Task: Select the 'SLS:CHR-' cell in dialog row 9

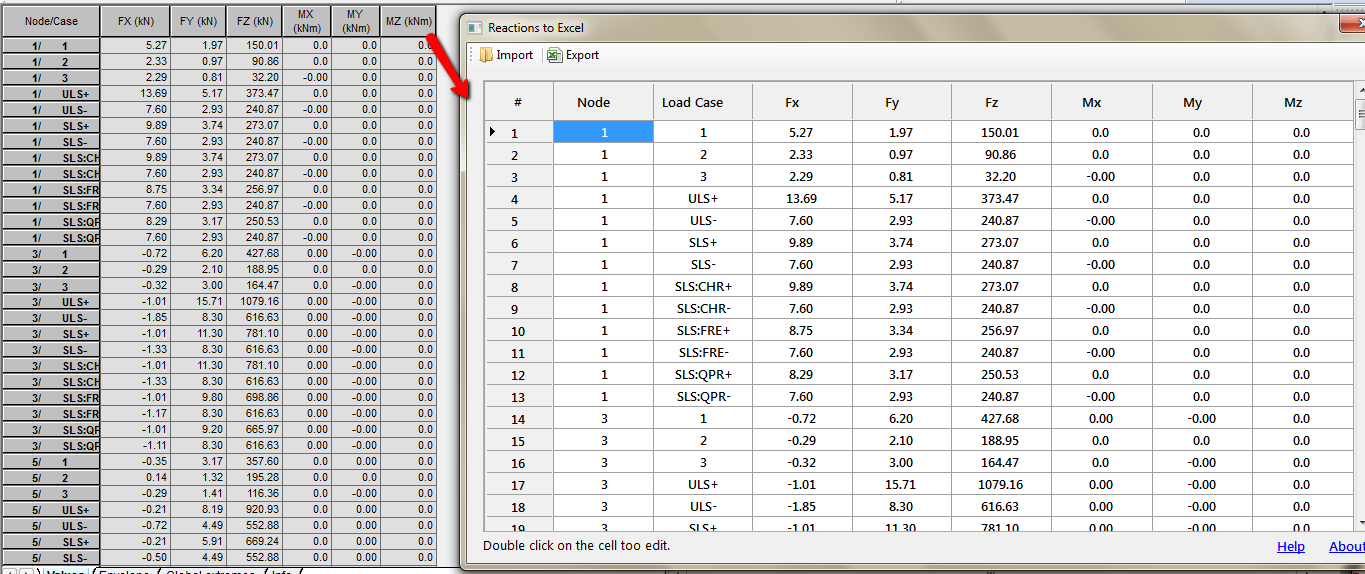Action: (703, 308)
